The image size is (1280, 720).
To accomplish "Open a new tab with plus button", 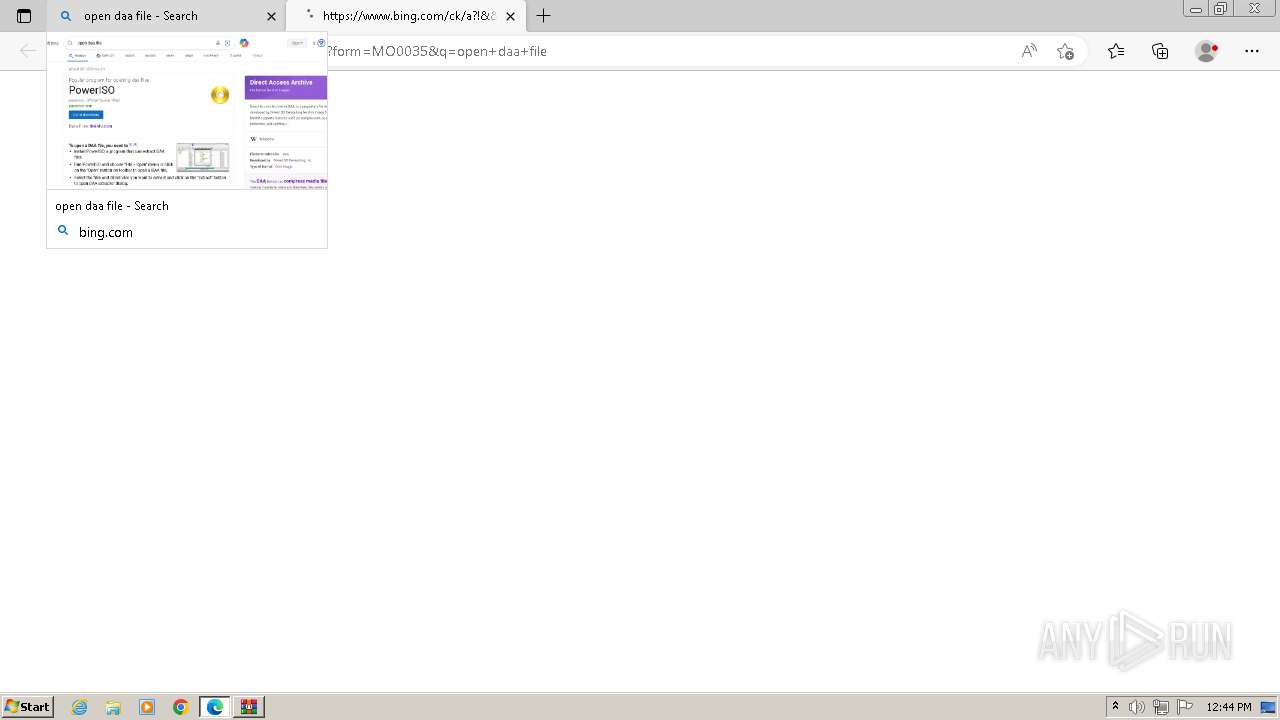I will [544, 16].
